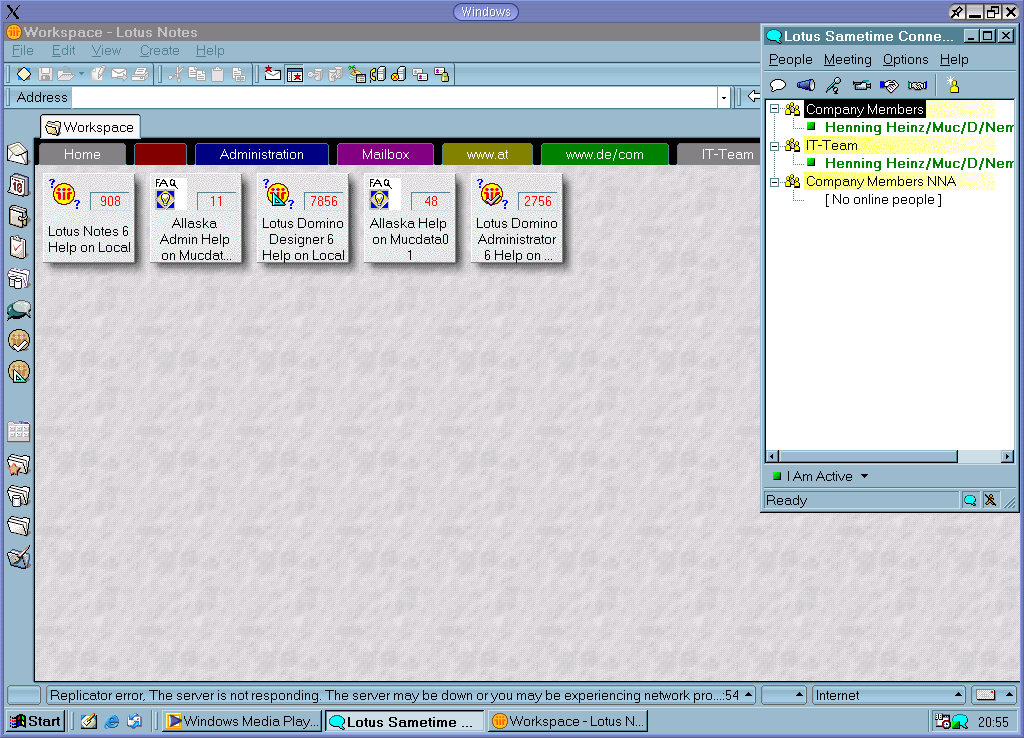Open the File menu in Lotus Notes
The width and height of the screenshot is (1024, 738).
(x=22, y=50)
